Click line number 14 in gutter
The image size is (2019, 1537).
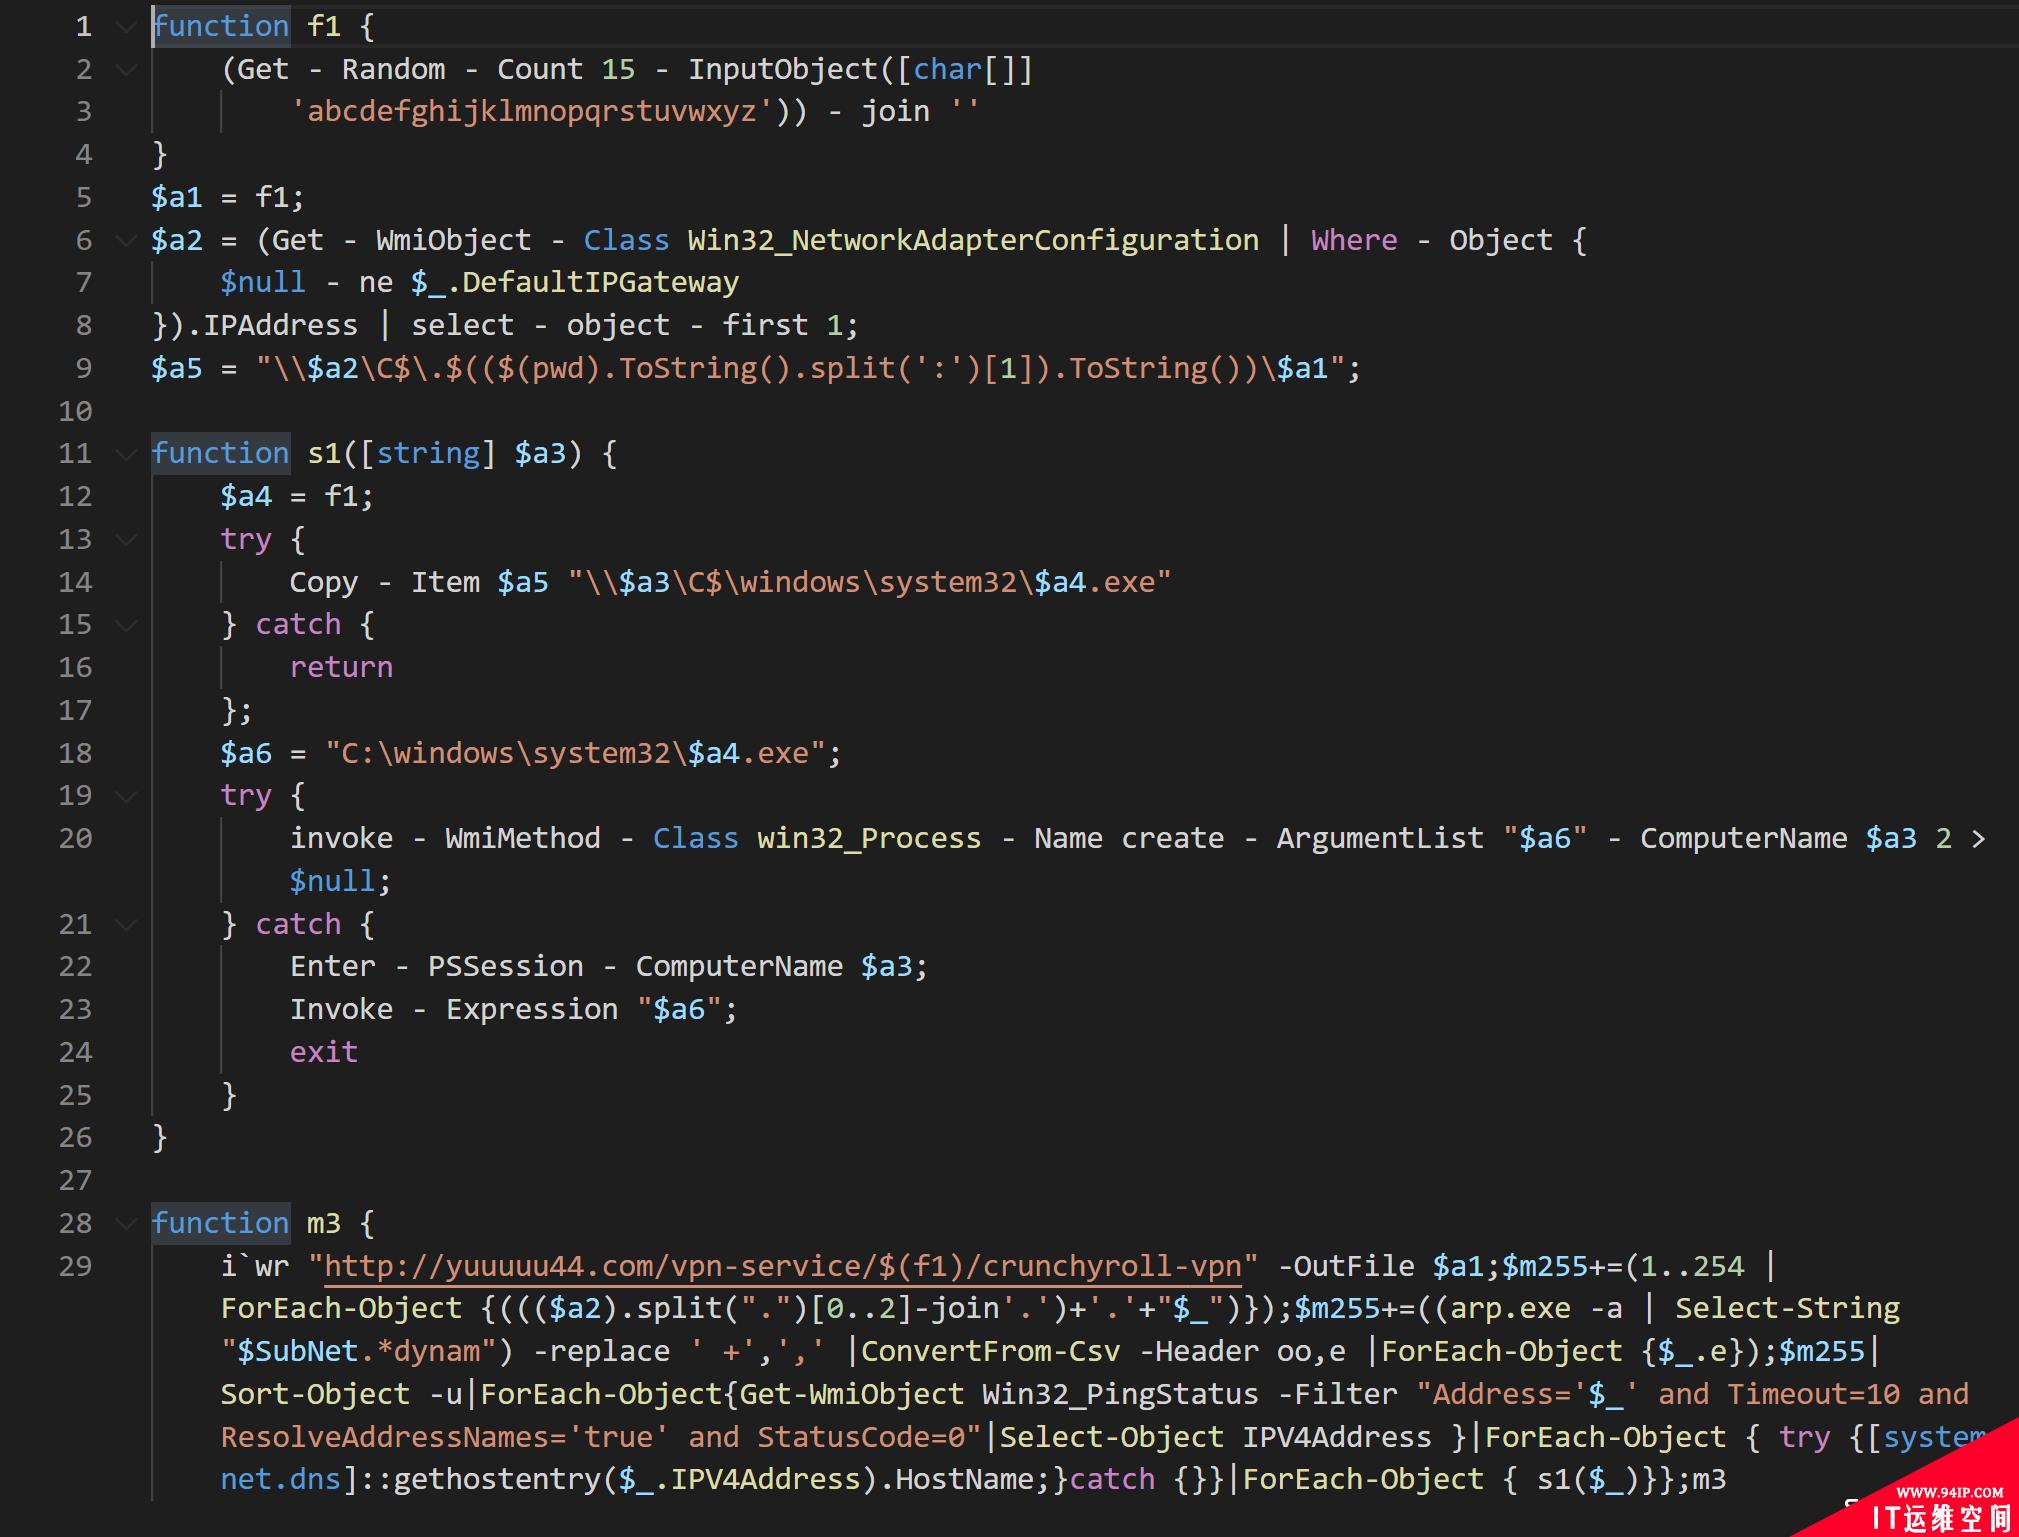click(x=75, y=583)
